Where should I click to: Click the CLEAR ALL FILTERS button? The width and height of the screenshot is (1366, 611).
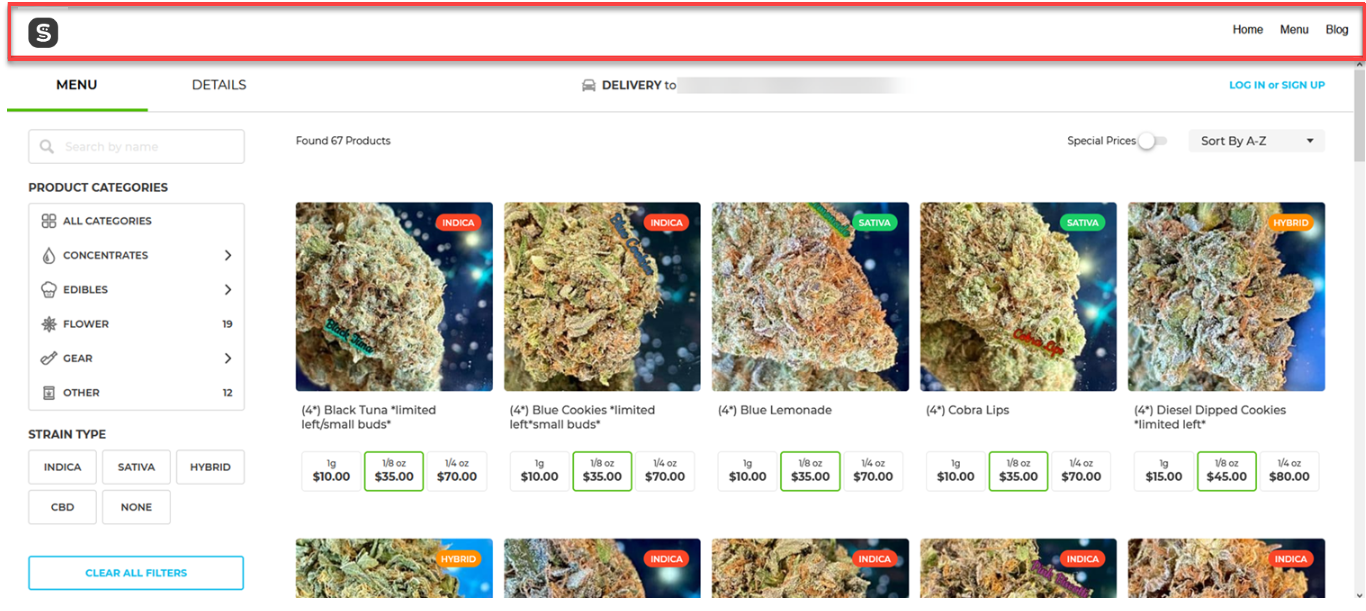pyautogui.click(x=136, y=573)
